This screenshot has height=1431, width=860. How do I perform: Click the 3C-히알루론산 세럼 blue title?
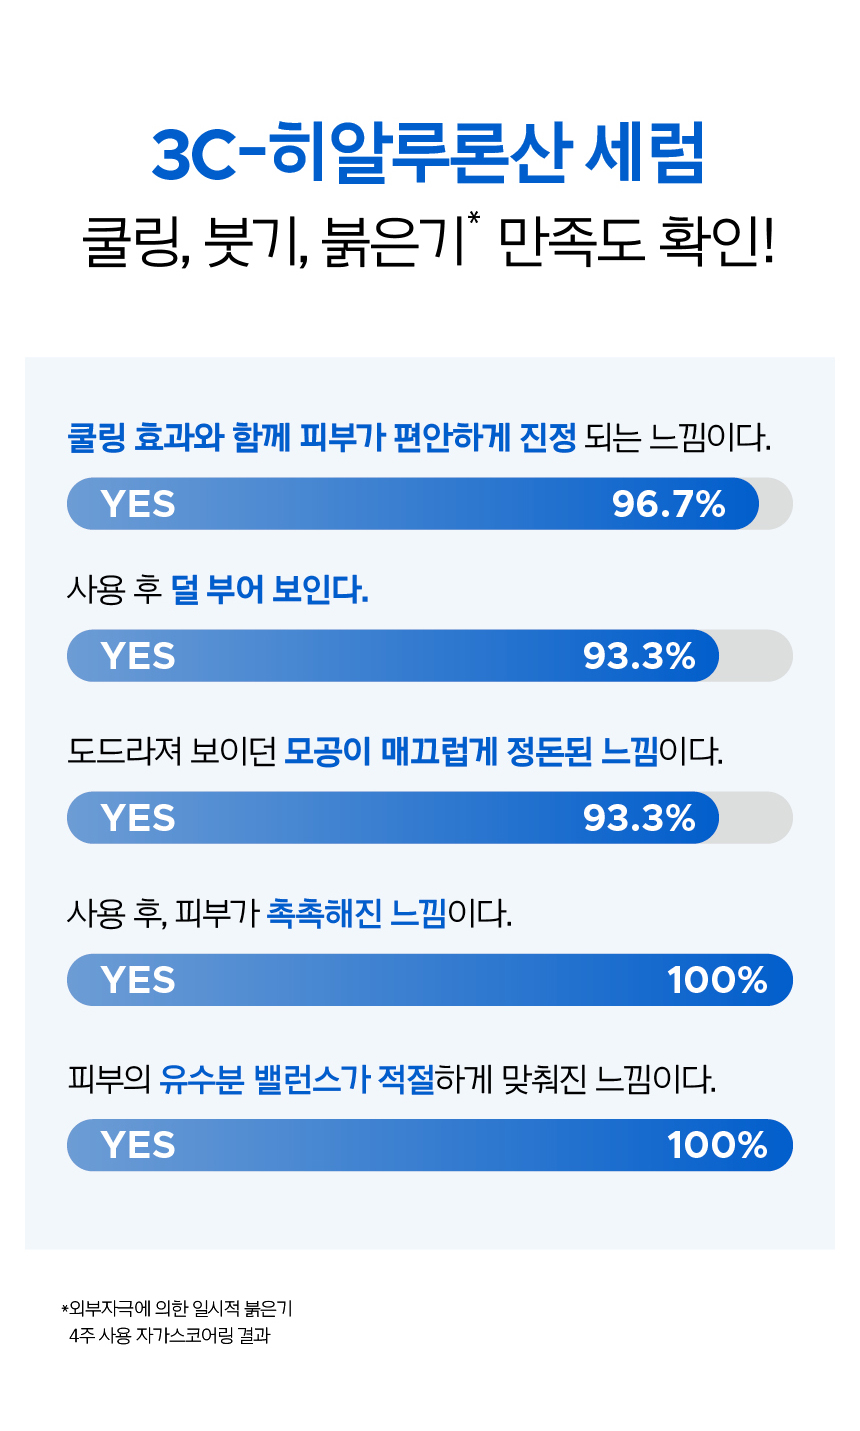[429, 153]
